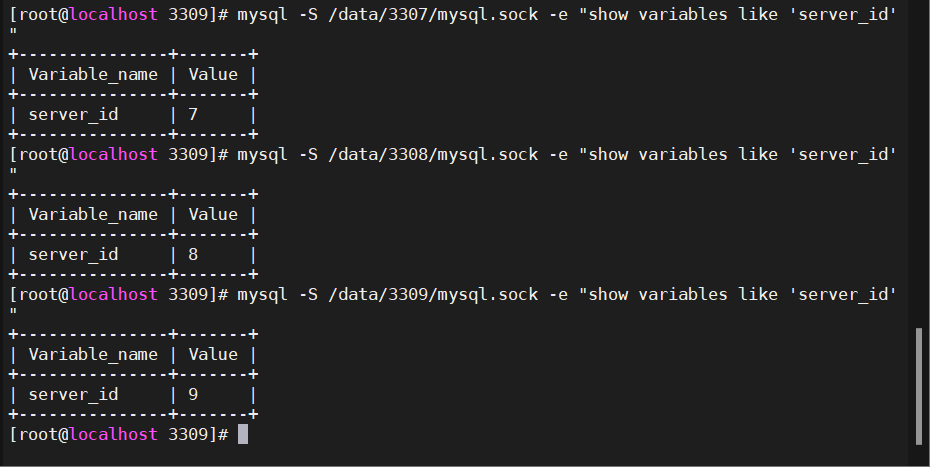Click 'show' in the first mysql command
The image size is (930, 467).
click(x=608, y=14)
